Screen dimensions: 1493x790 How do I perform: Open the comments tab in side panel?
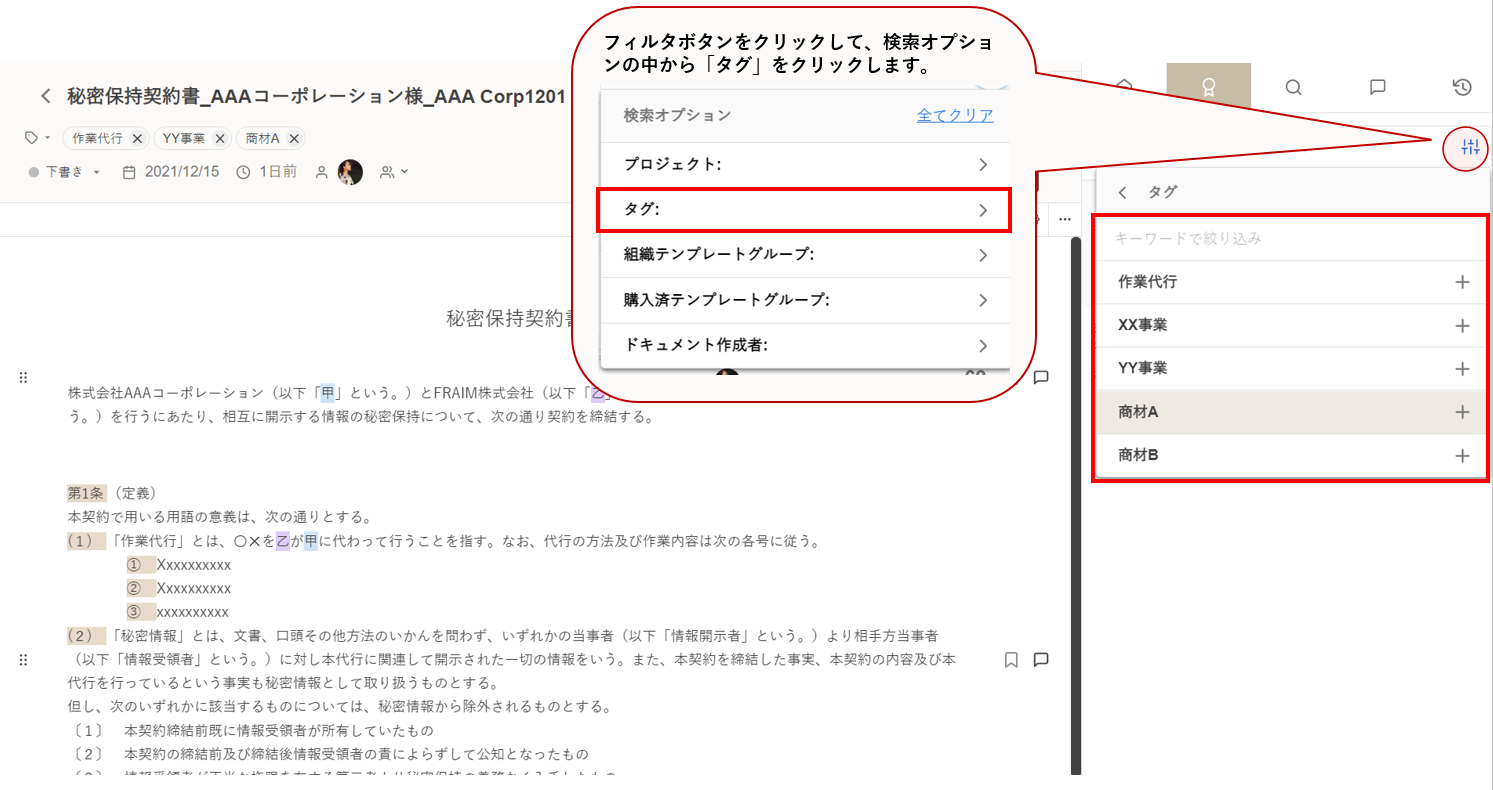coord(1377,87)
